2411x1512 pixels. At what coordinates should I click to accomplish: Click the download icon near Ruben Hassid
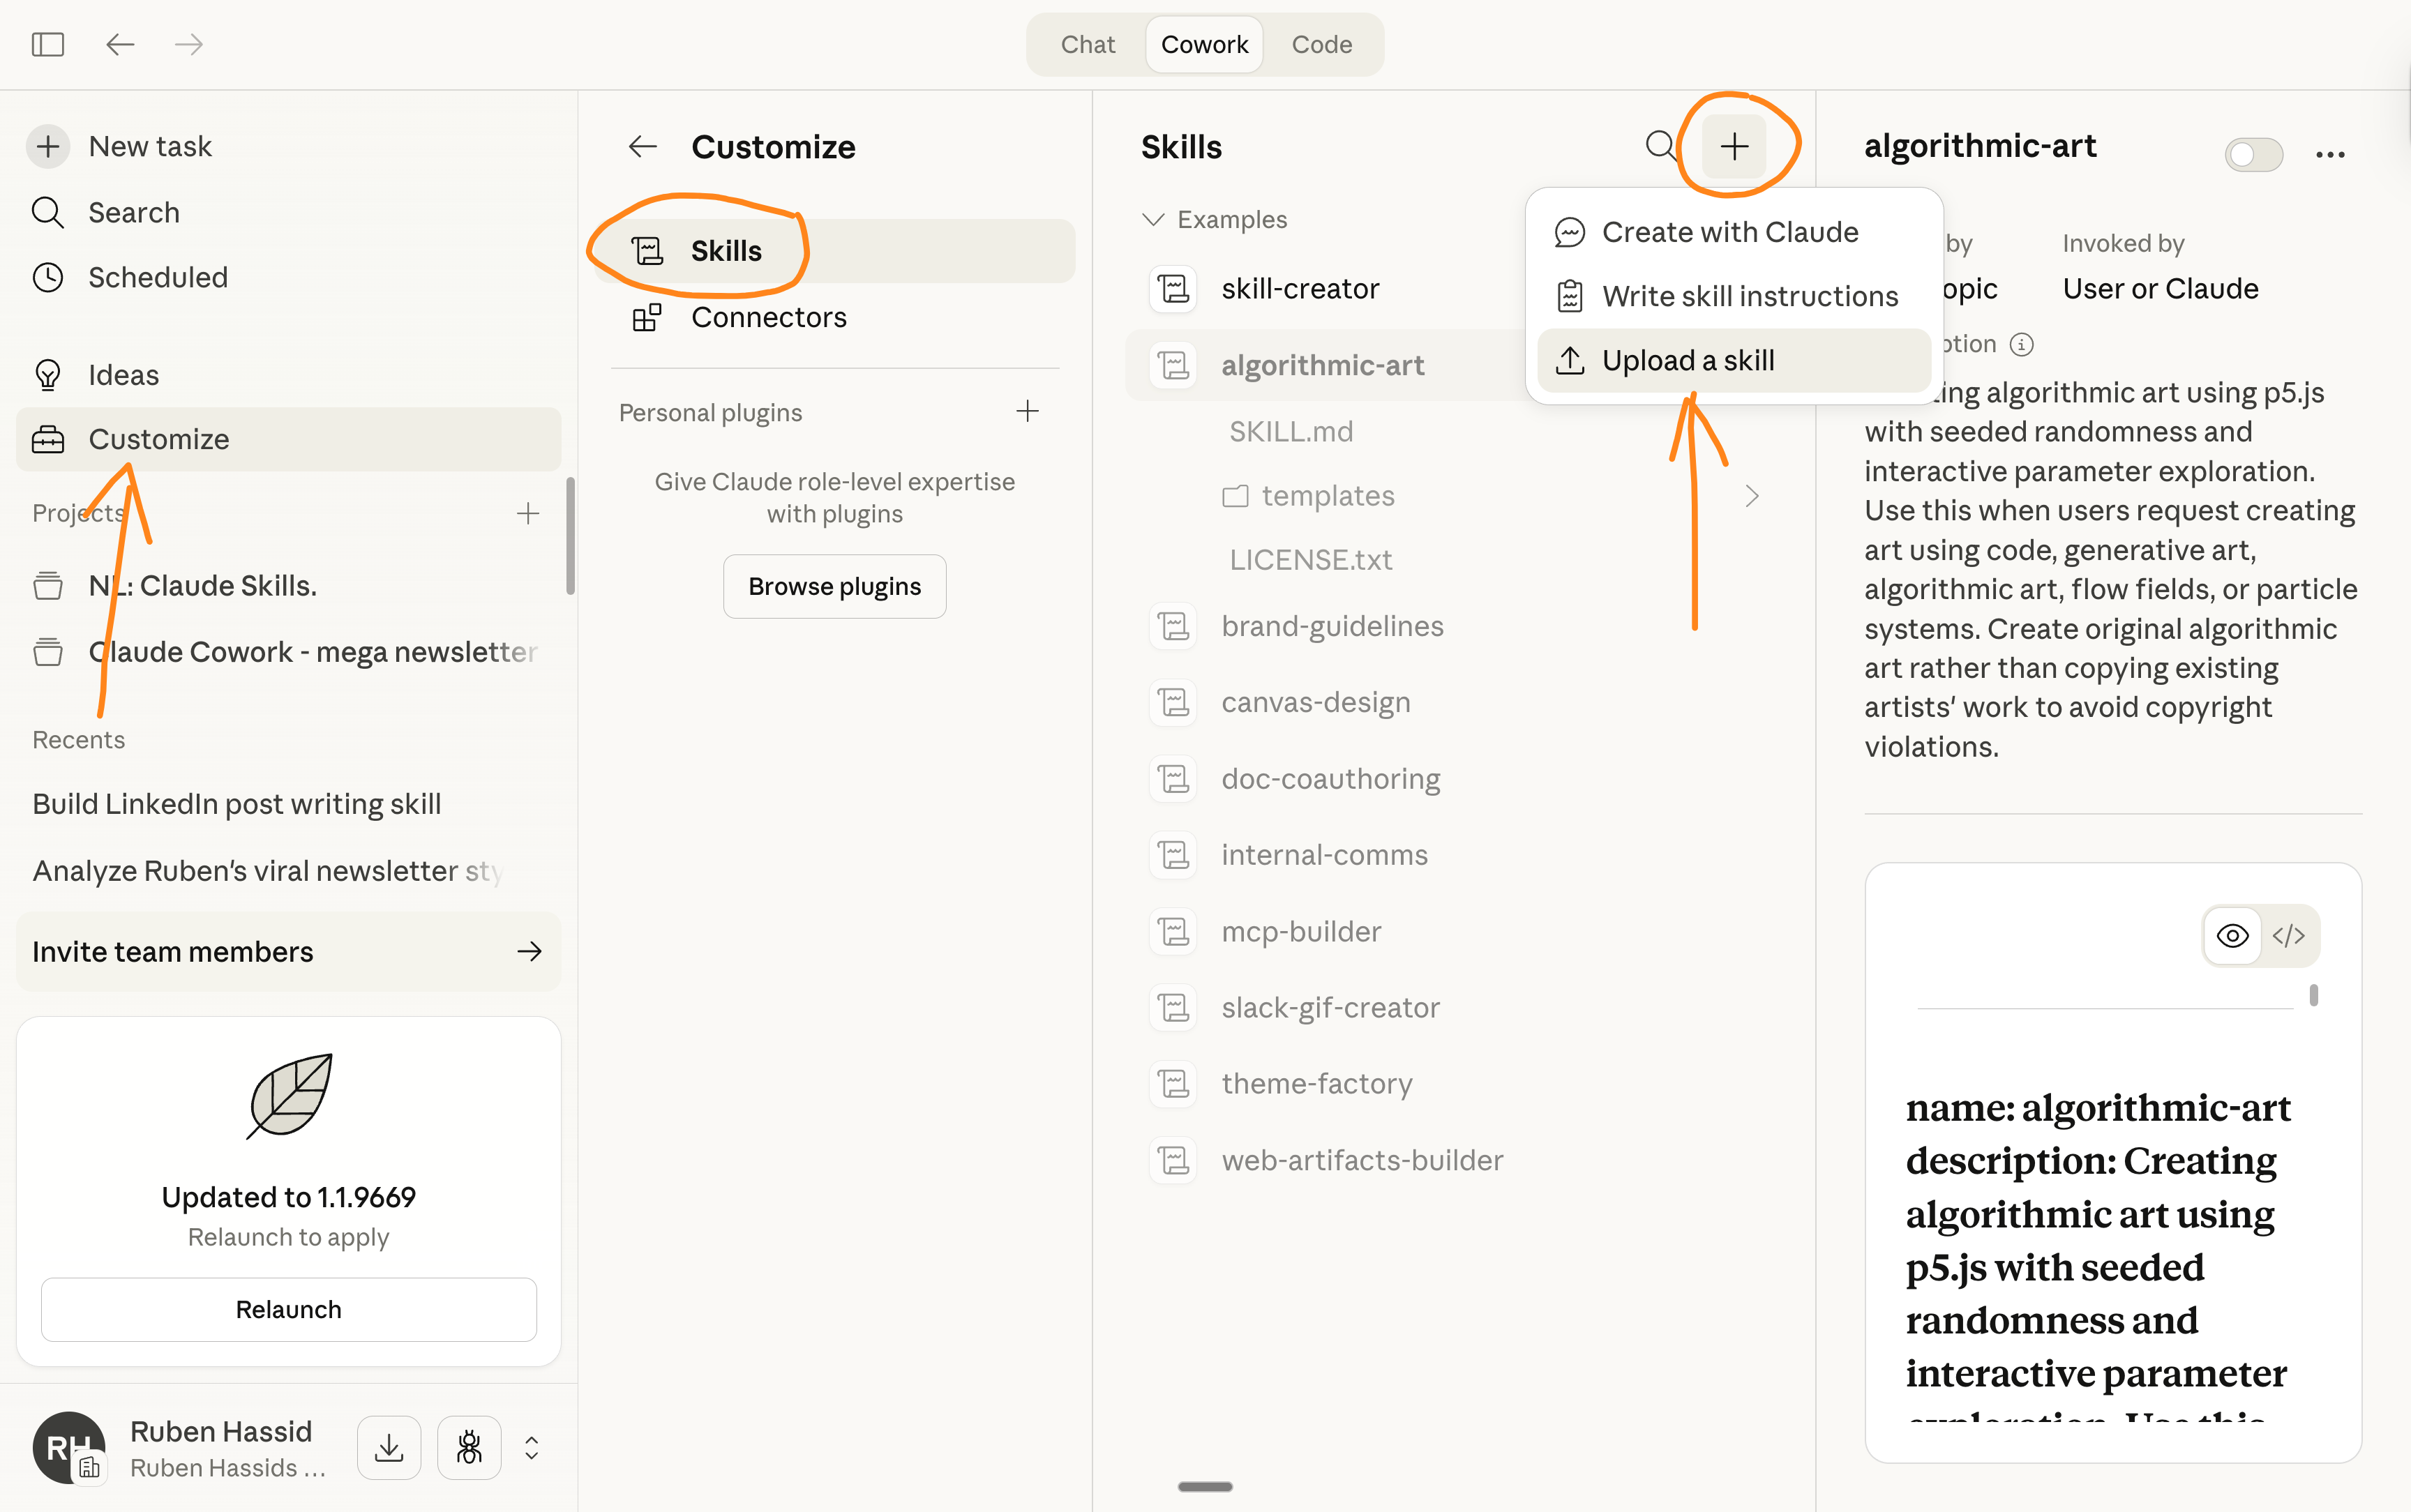click(389, 1447)
